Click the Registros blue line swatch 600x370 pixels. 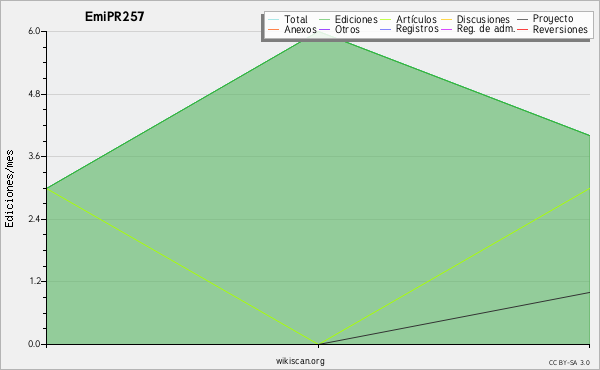[x=386, y=29]
